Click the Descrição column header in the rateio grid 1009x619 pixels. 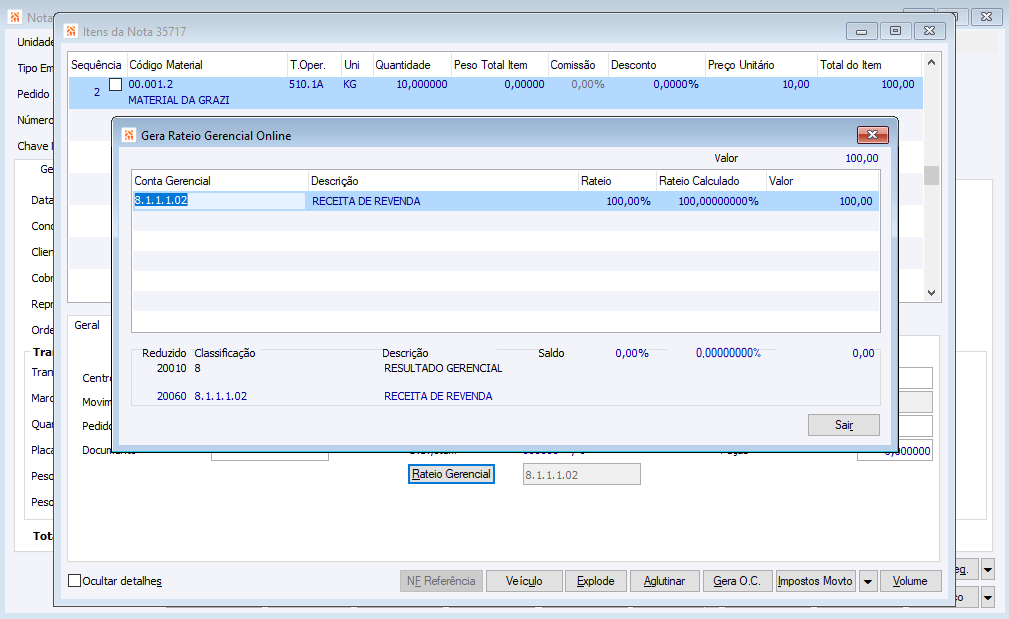443,181
